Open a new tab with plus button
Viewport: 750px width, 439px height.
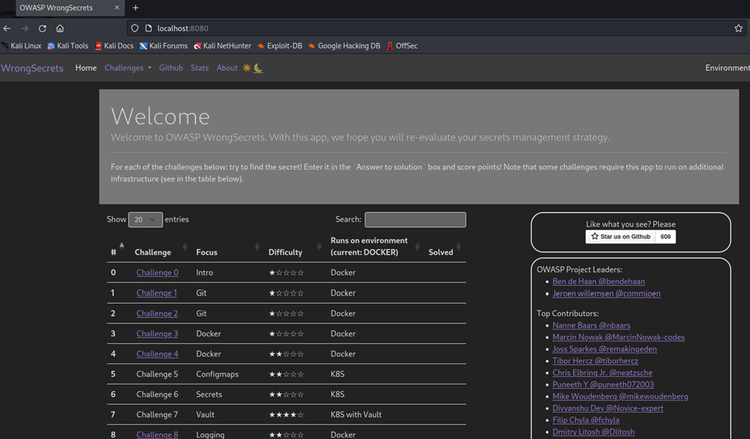(x=135, y=8)
